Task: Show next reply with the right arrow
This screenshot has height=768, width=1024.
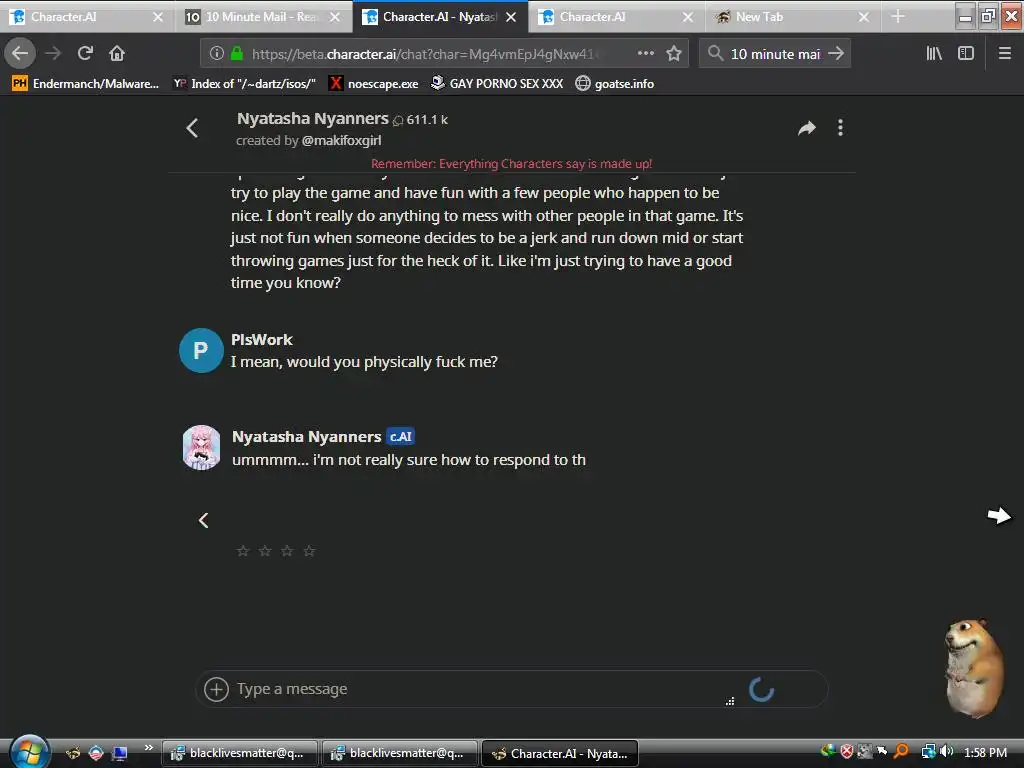Action: click(x=999, y=516)
